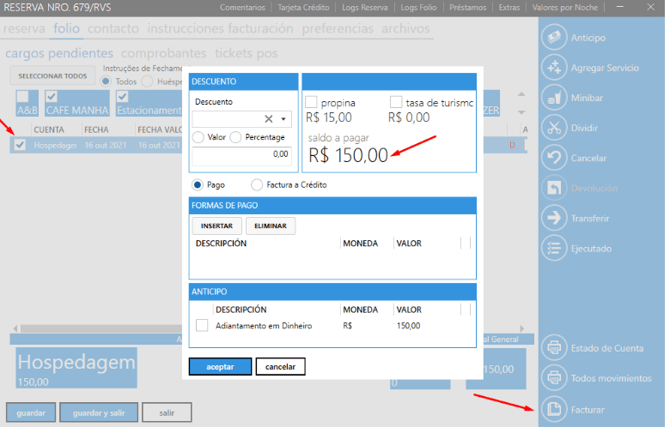Enable the propina checkbox

tap(311, 102)
